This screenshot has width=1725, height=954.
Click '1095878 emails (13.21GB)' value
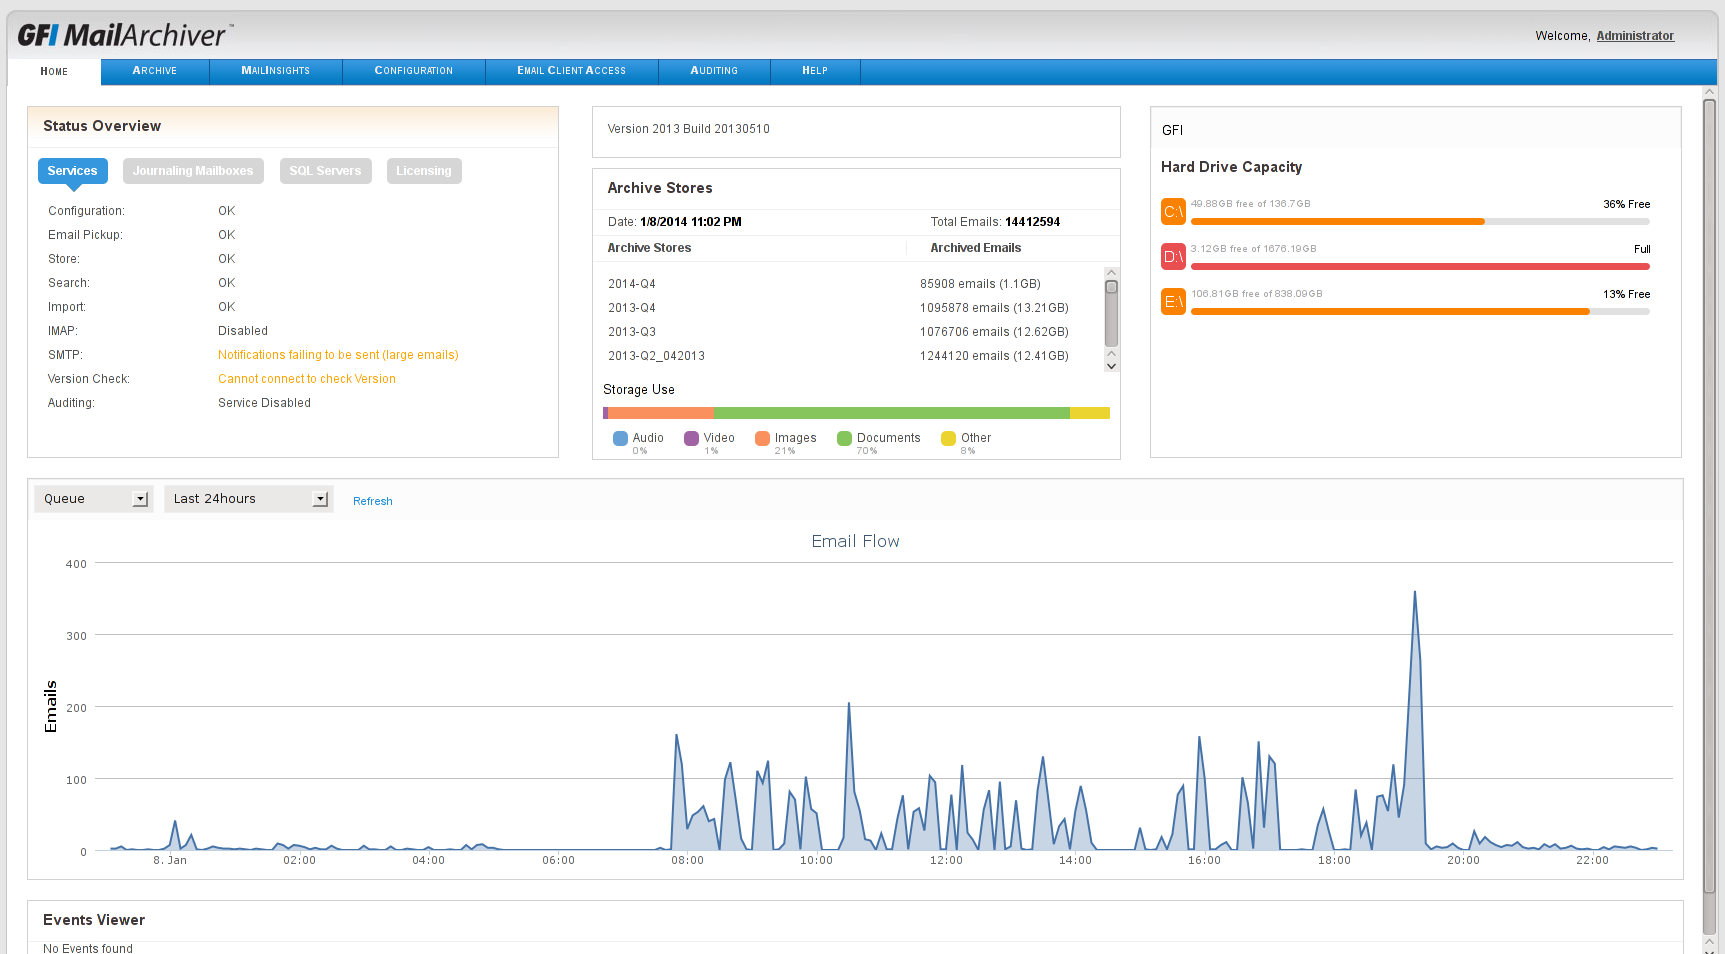point(994,308)
